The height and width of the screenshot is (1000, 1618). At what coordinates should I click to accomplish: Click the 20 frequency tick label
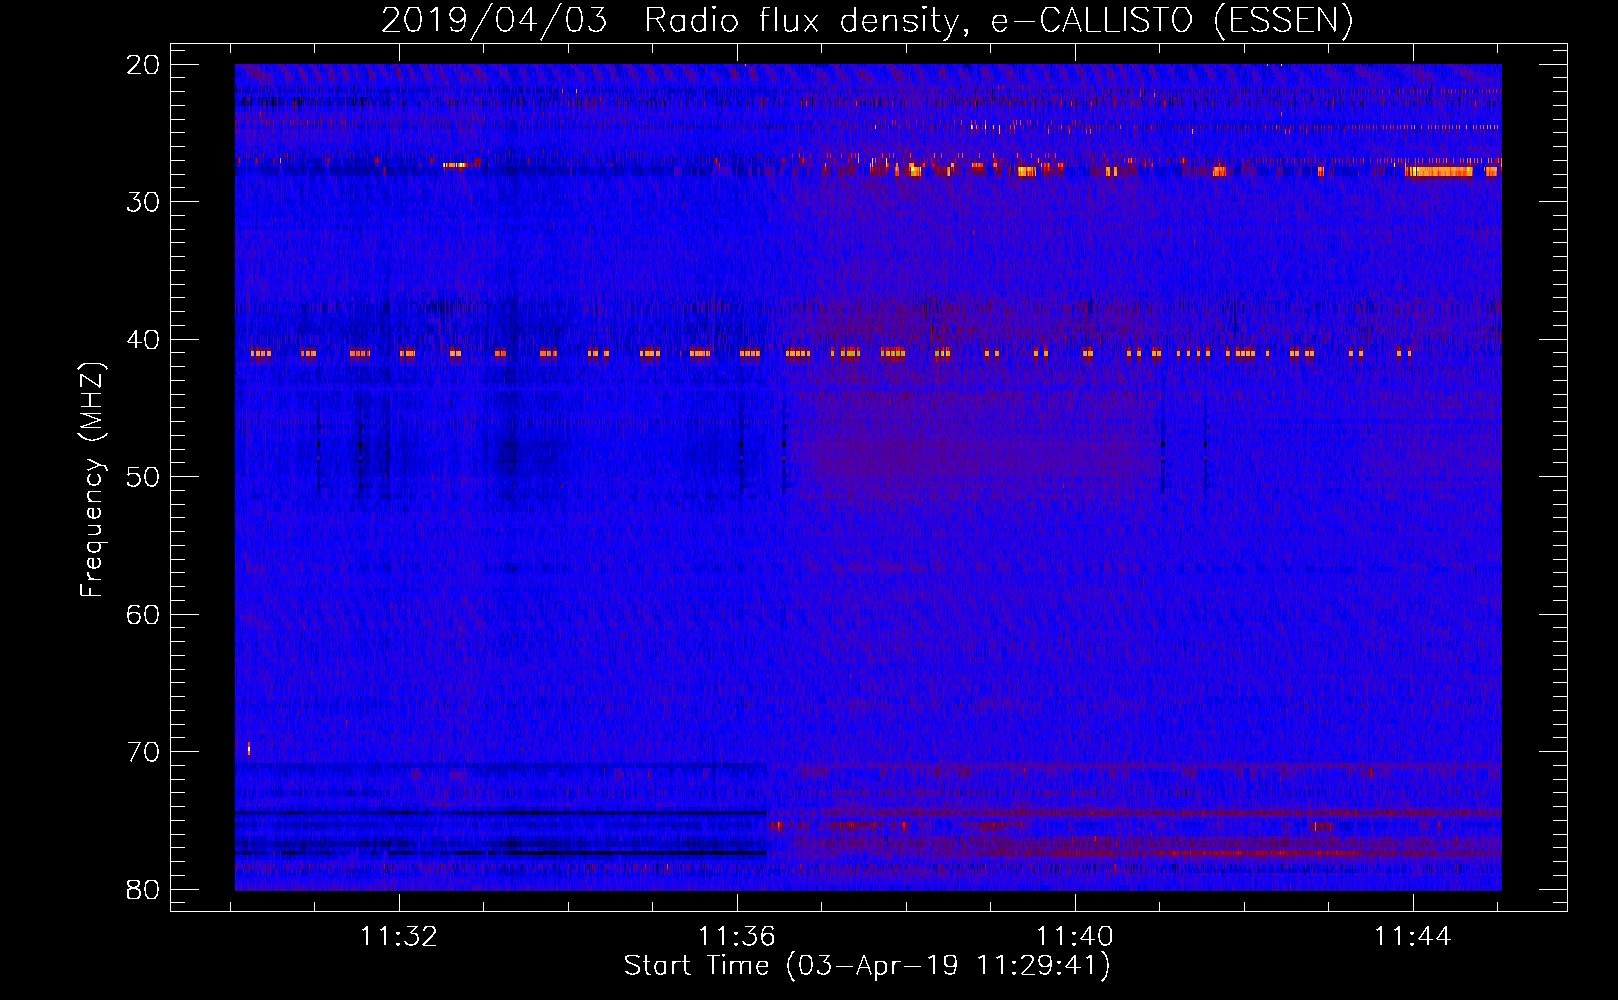[143, 65]
